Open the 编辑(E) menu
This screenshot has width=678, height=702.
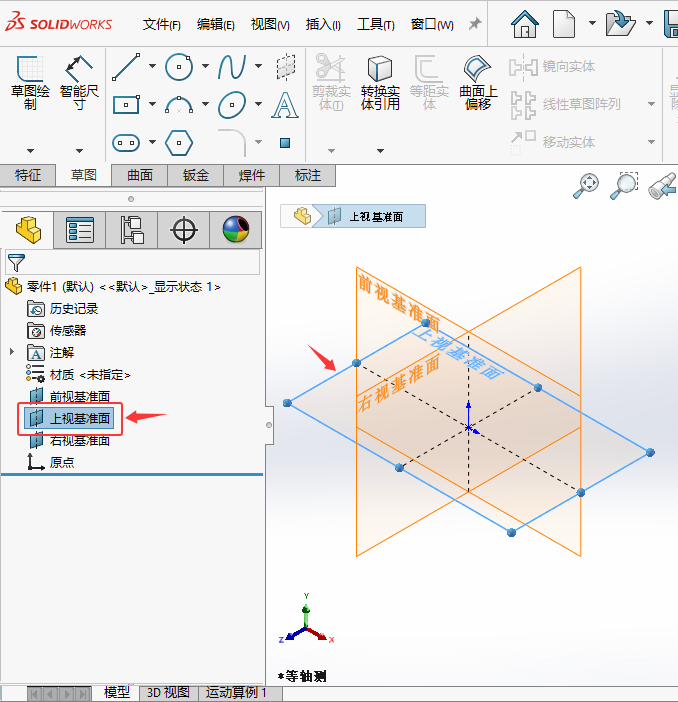coord(215,24)
